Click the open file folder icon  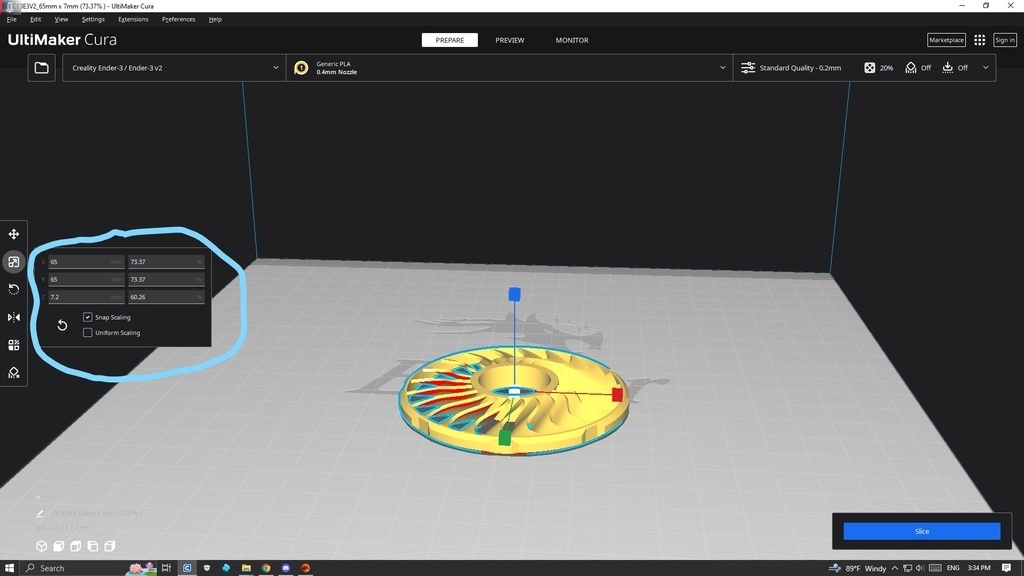[41, 68]
